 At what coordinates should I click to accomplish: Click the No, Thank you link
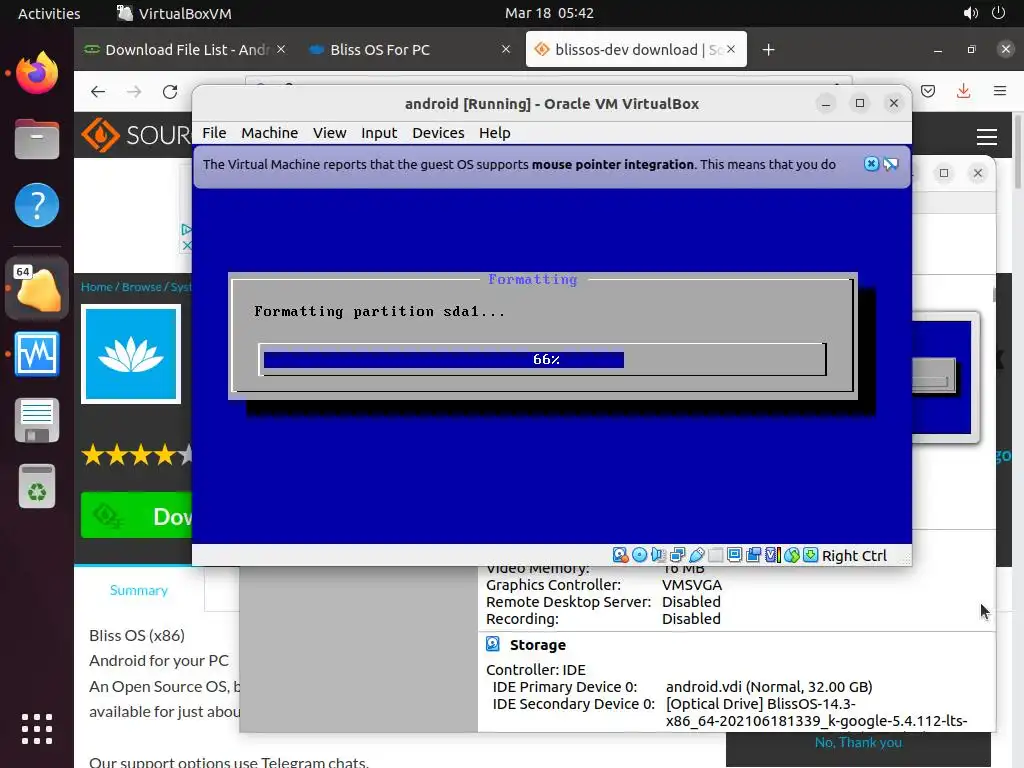point(858,743)
